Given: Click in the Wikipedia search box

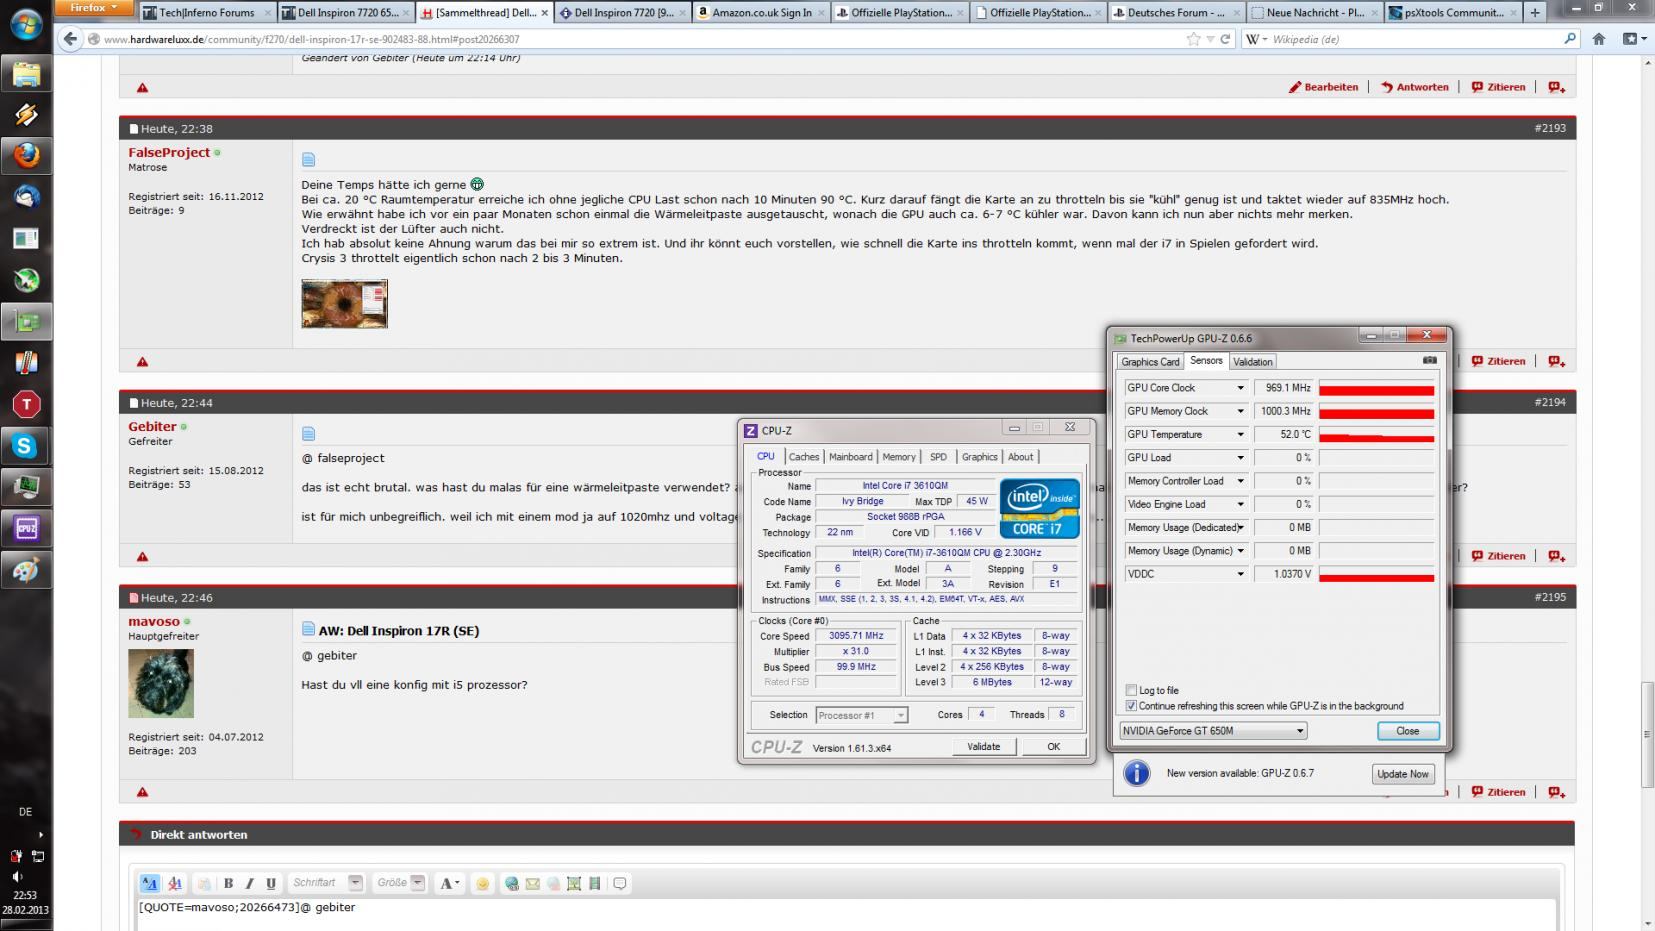Looking at the screenshot, I should tap(1412, 39).
